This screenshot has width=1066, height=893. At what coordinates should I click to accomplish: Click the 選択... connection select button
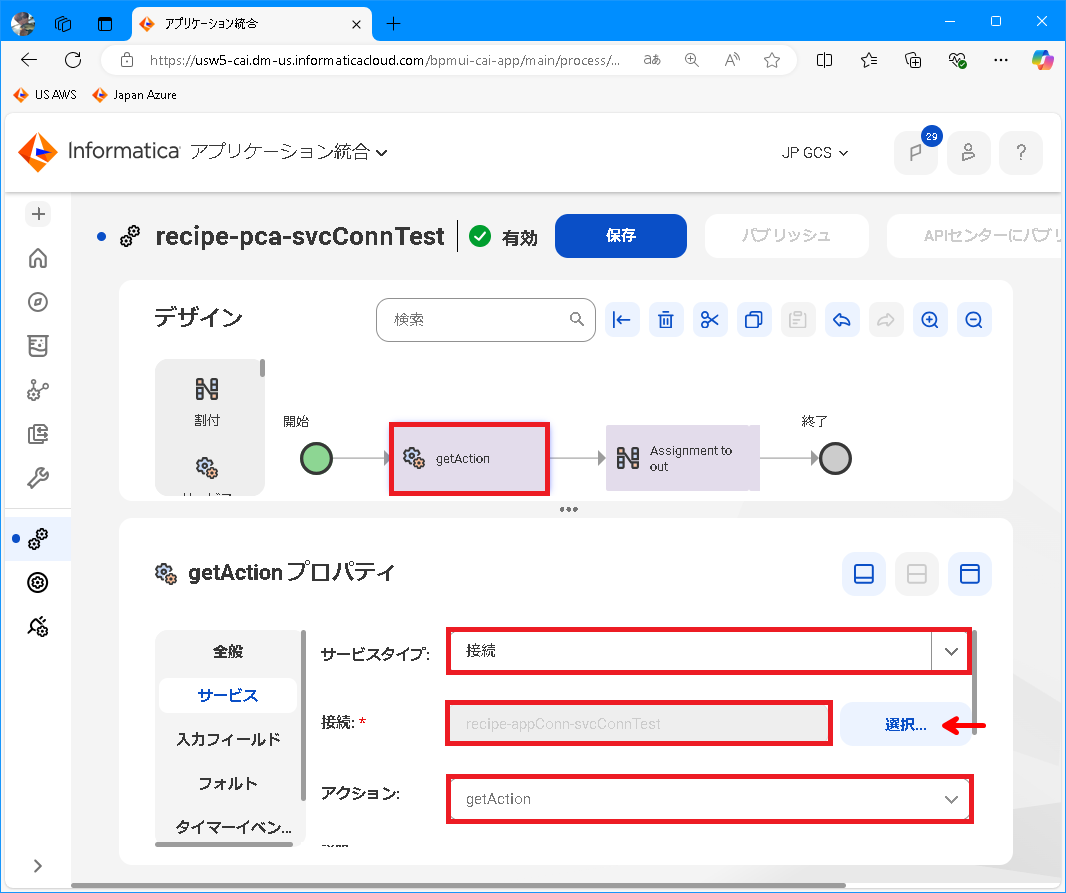(x=905, y=724)
